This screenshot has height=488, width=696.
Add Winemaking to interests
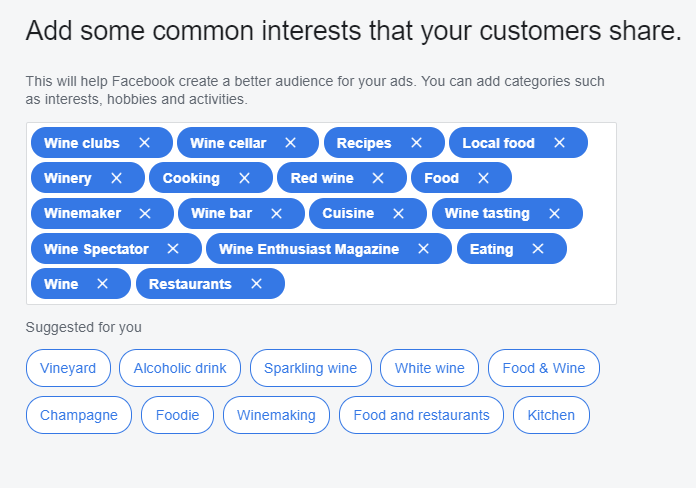(x=276, y=415)
